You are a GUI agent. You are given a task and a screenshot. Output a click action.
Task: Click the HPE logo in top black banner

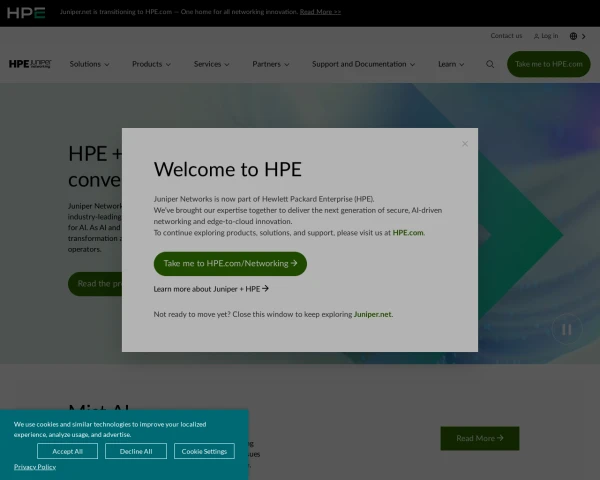[x=26, y=13]
